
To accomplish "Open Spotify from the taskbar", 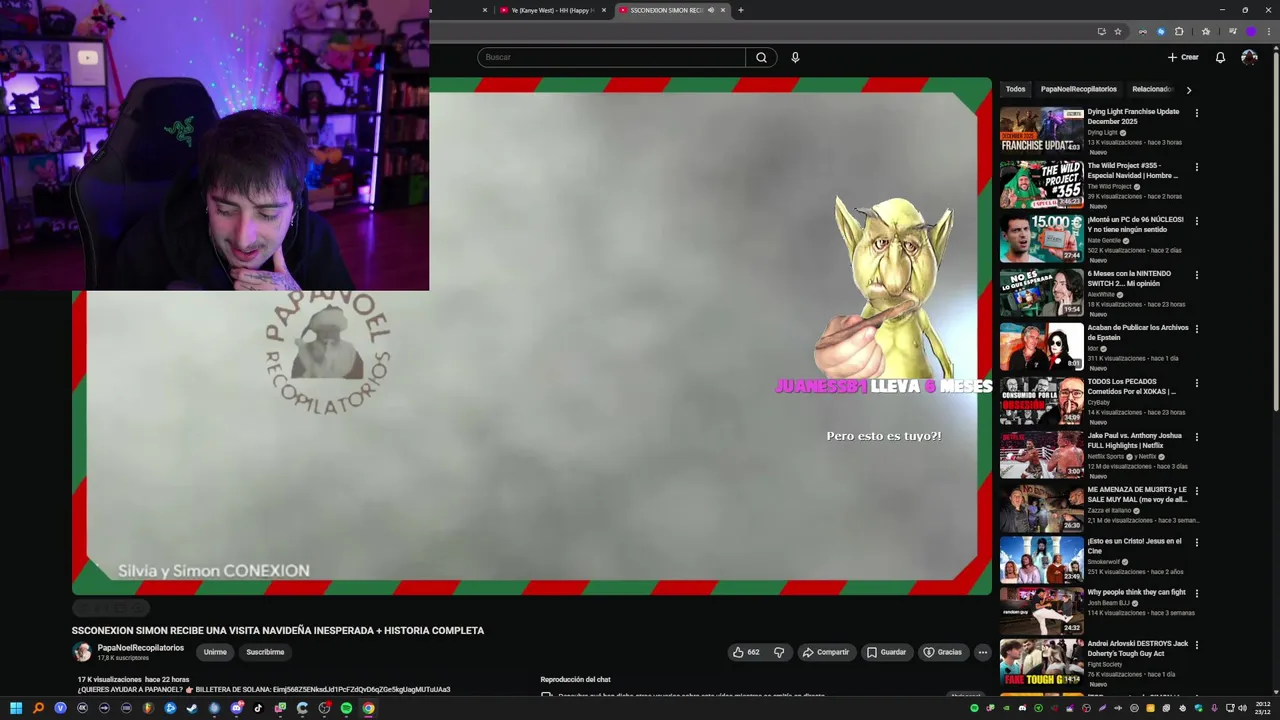I will (x=346, y=708).
